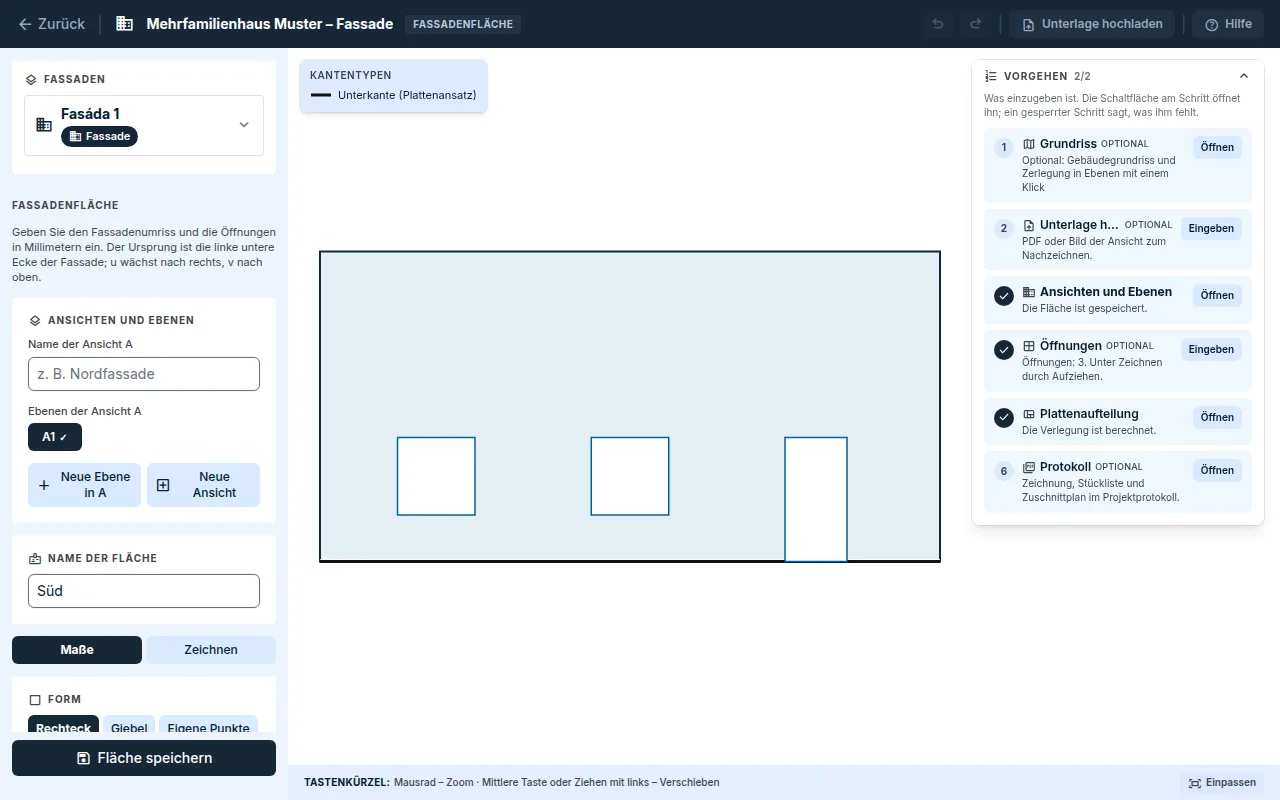This screenshot has width=1280, height=800.
Task: Click checkmark icon for Ansichten und Ebenen
Action: 1004,296
